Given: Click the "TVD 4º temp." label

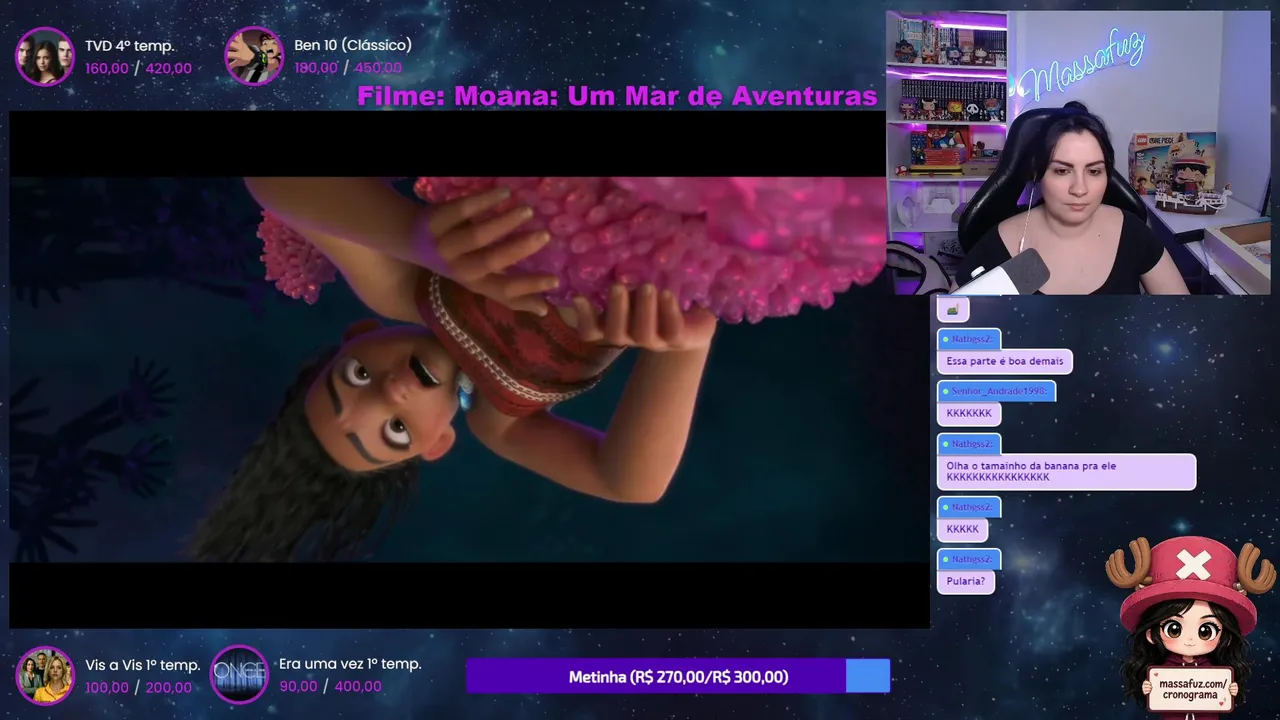Looking at the screenshot, I should (130, 46).
